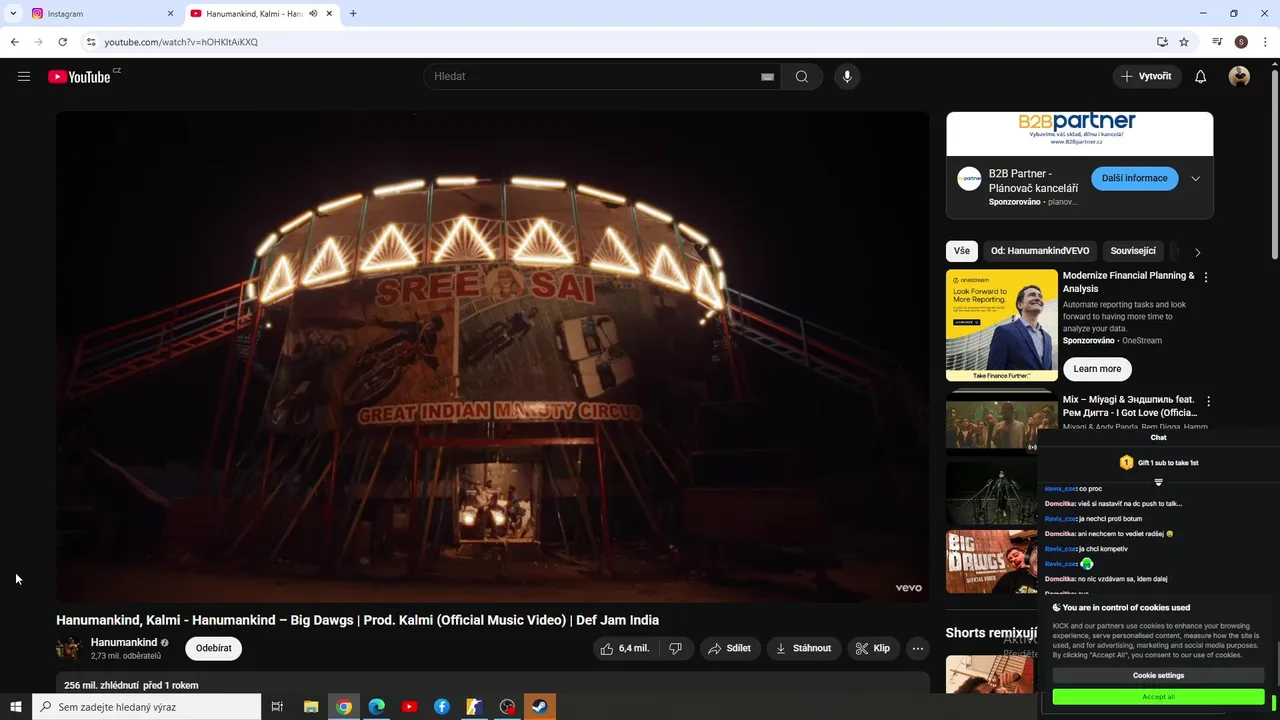
Task: Click the Windows taskbar search box
Action: tap(147, 707)
